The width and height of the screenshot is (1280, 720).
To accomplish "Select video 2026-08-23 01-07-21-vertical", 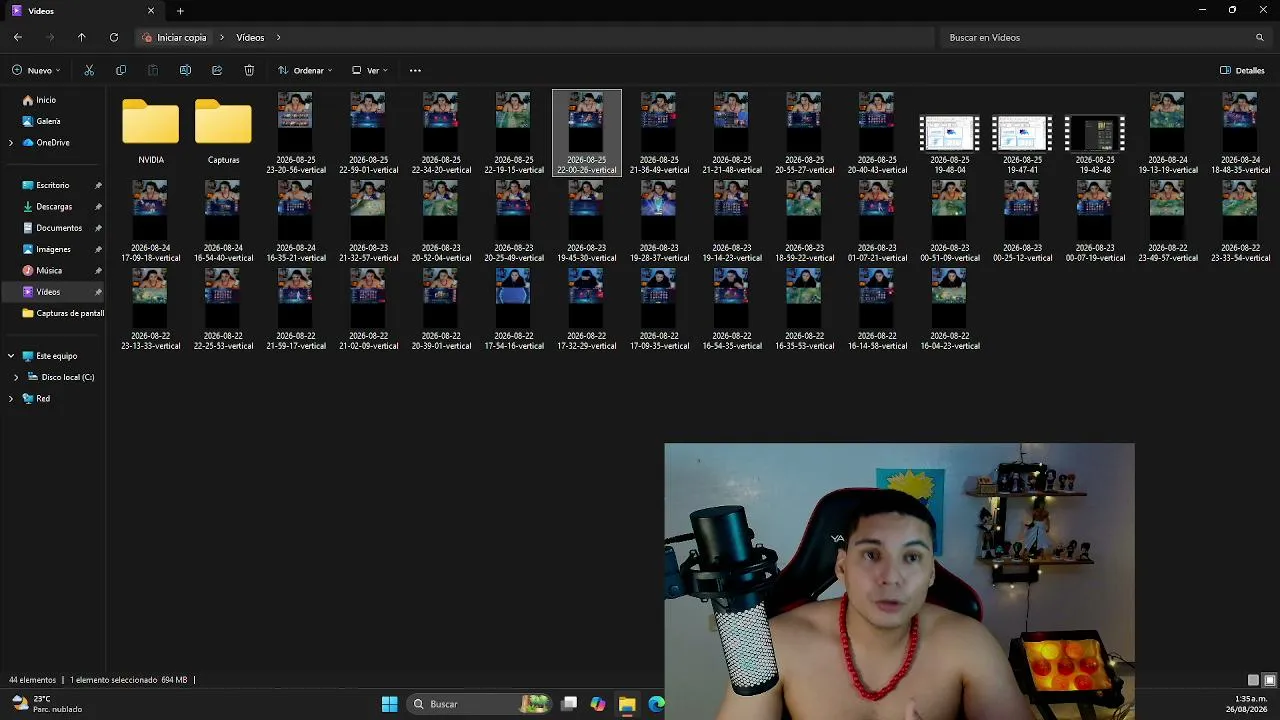I will (877, 221).
